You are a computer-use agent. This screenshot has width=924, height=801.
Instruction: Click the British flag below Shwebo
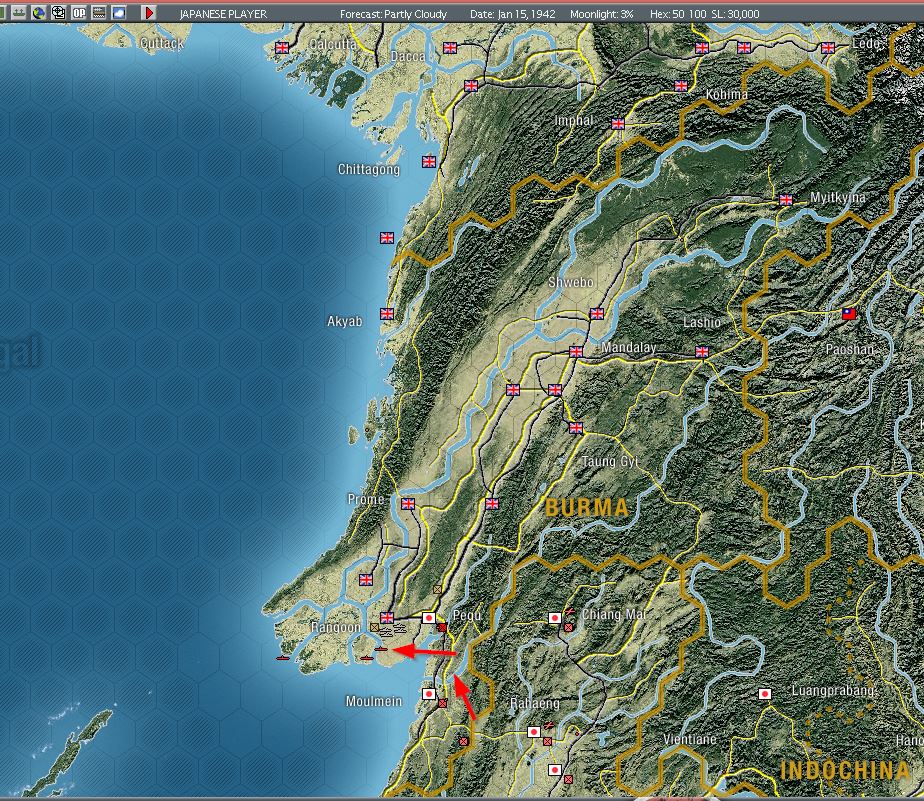point(596,314)
